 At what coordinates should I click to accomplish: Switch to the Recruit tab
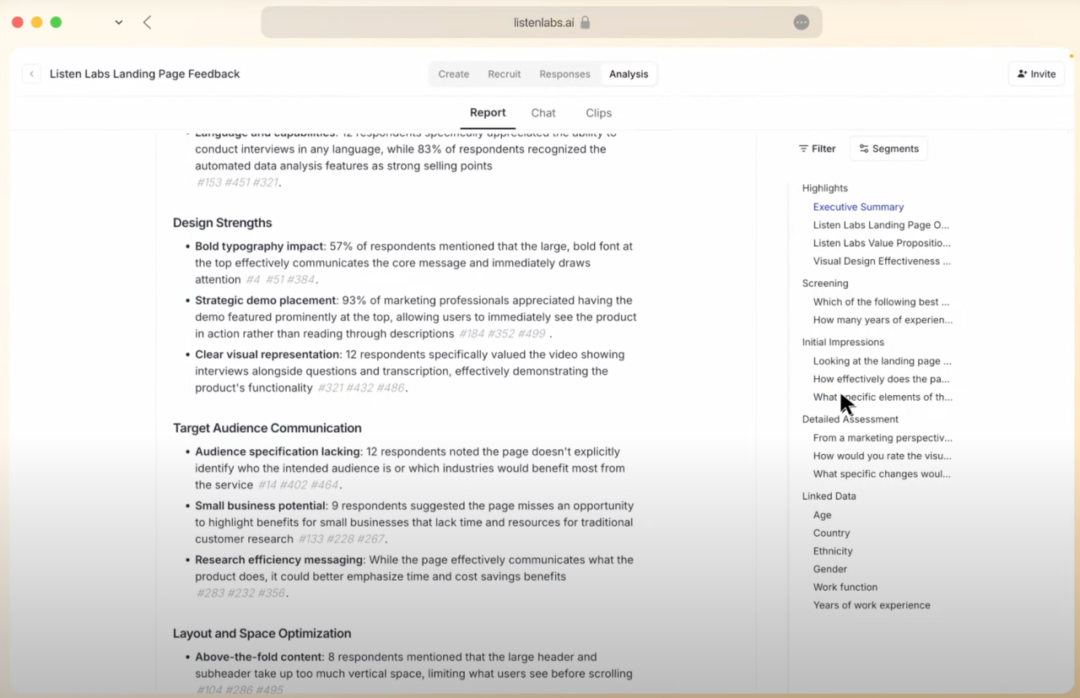504,74
